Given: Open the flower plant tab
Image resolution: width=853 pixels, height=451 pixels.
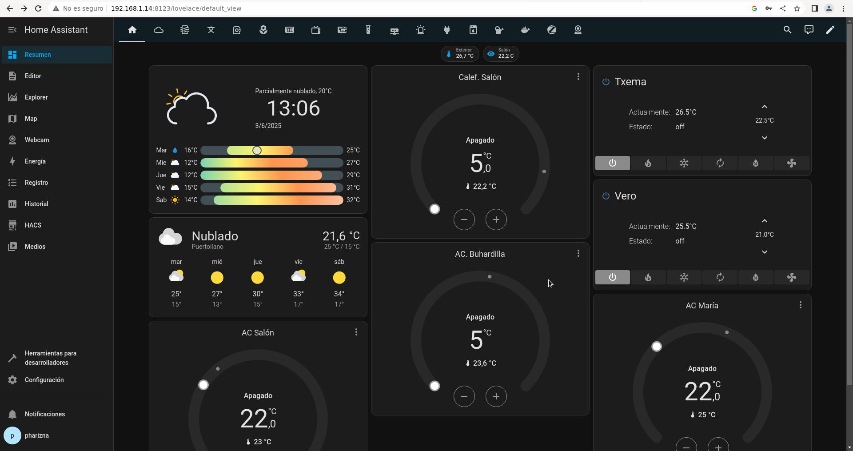Looking at the screenshot, I should coord(263,30).
